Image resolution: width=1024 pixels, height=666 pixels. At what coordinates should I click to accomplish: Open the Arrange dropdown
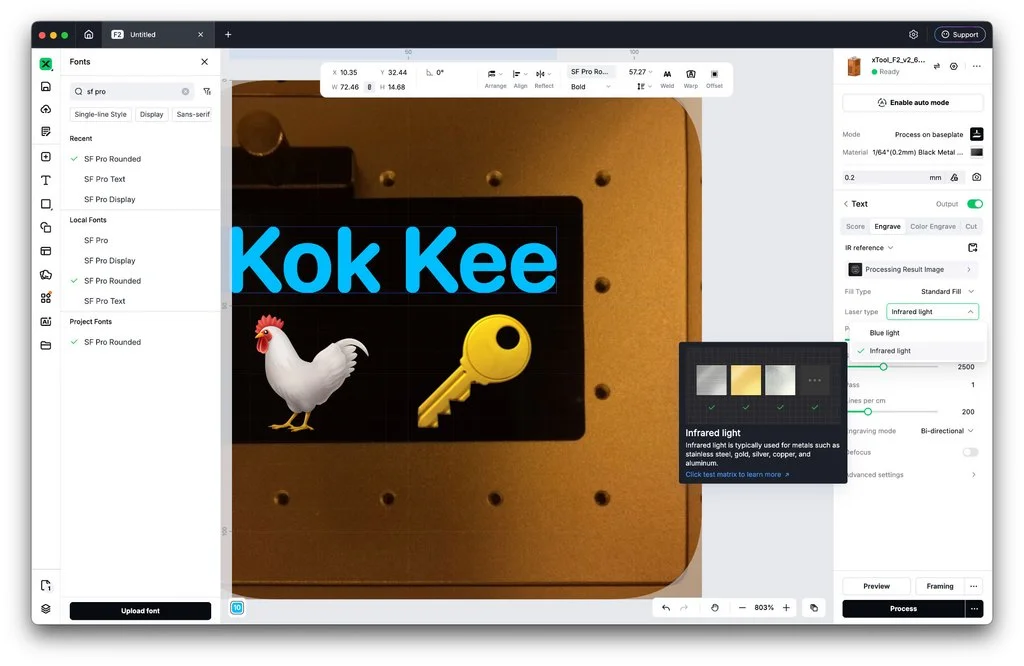[496, 78]
